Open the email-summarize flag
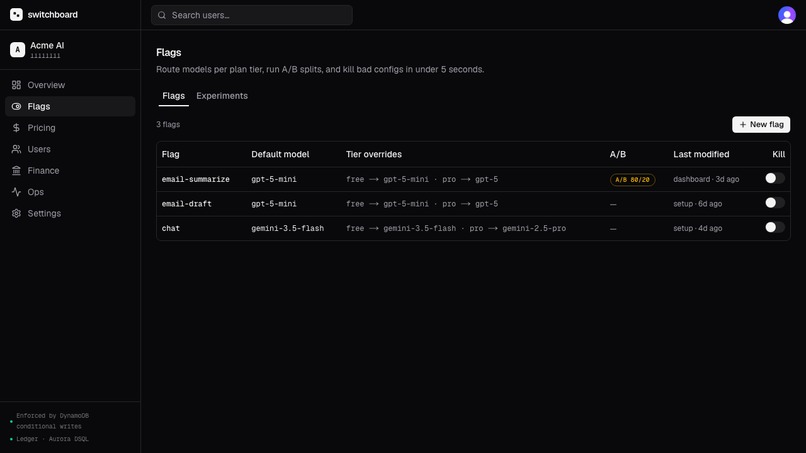 tap(195, 179)
